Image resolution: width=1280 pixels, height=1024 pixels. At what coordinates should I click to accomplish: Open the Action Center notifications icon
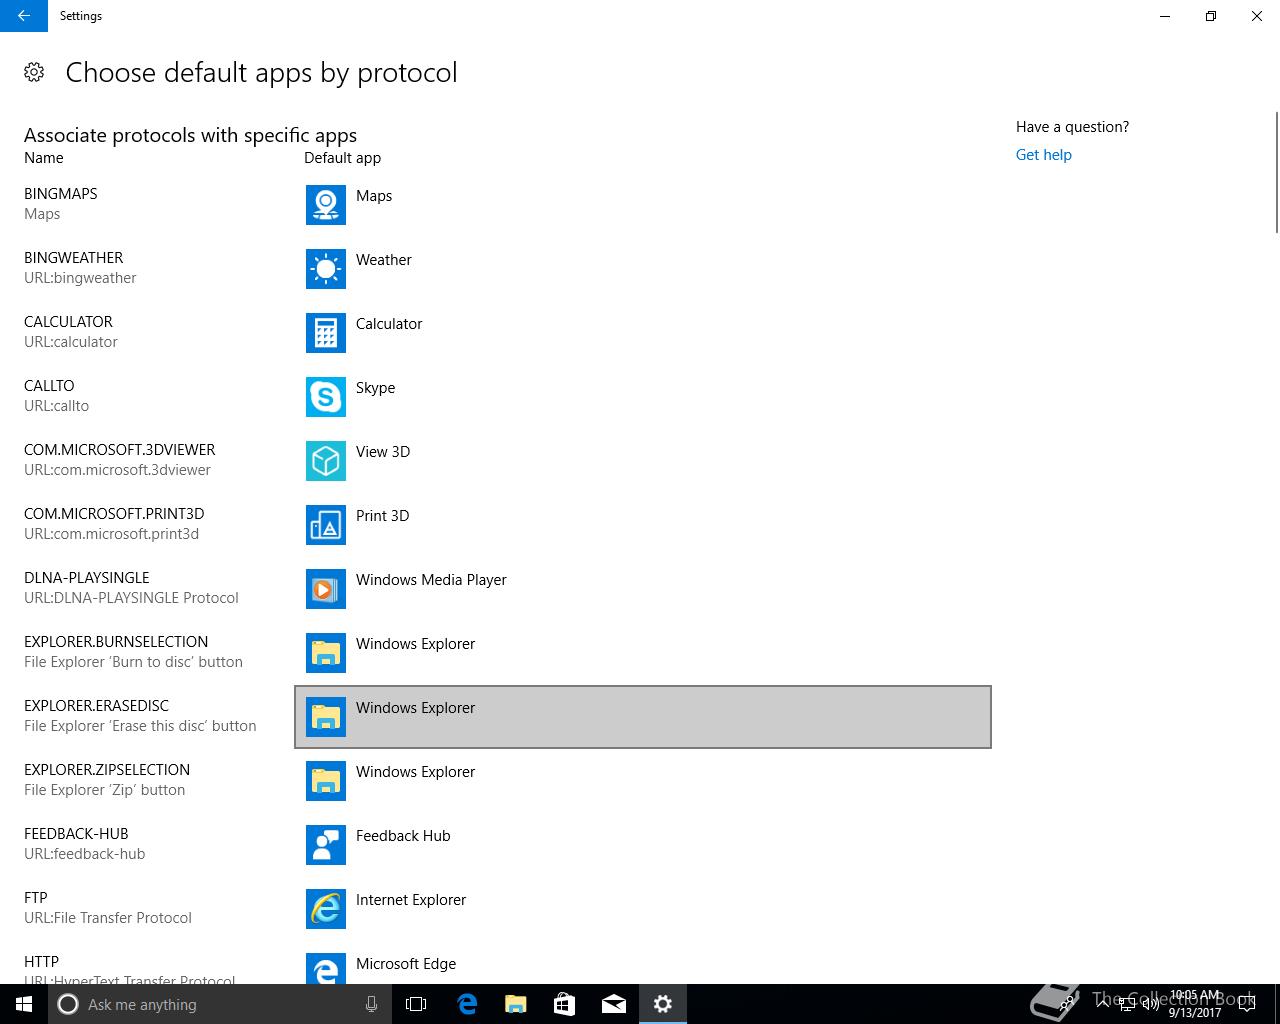tap(1246, 1004)
